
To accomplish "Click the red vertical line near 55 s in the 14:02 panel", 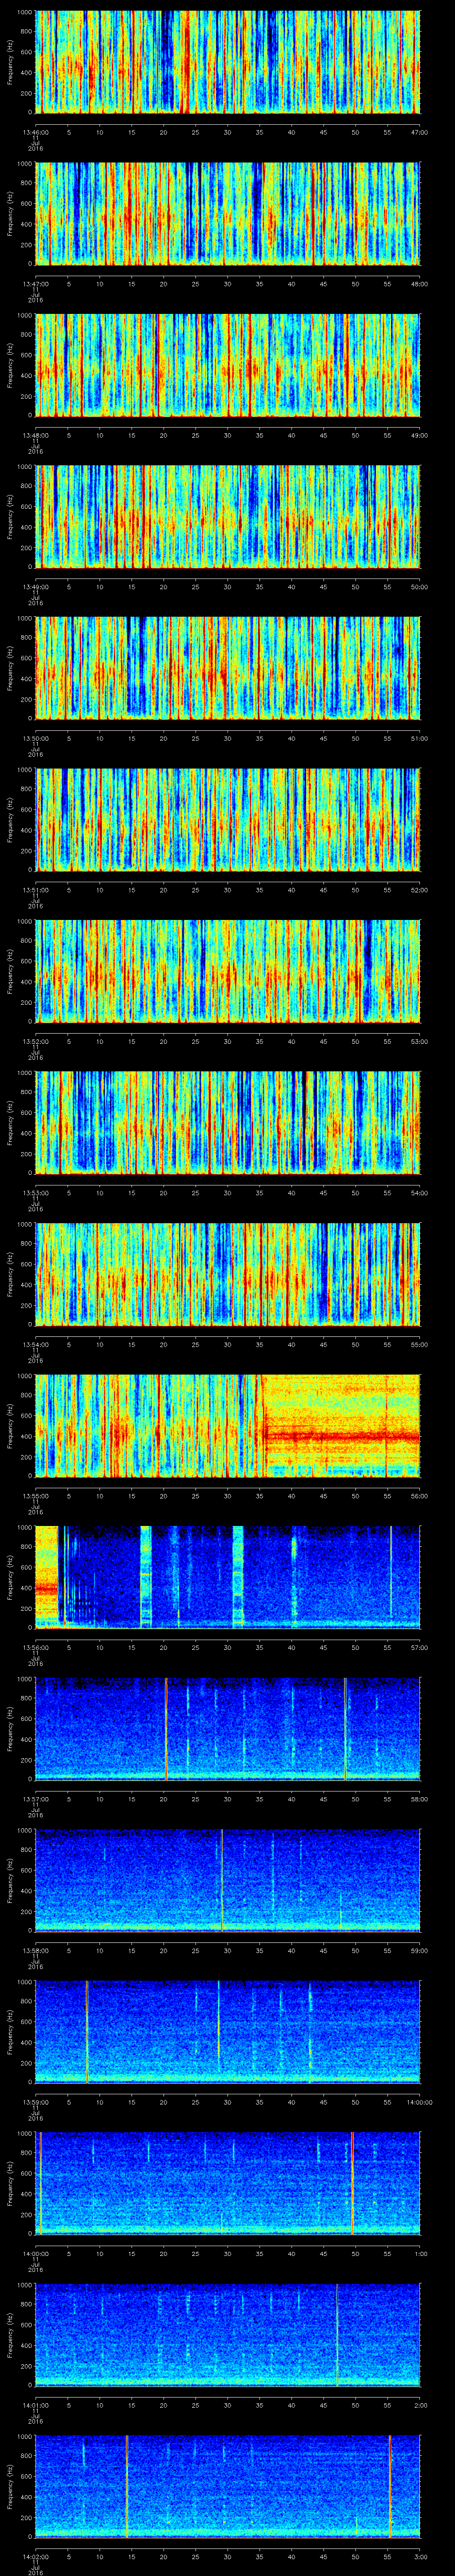I will pyautogui.click(x=390, y=2486).
